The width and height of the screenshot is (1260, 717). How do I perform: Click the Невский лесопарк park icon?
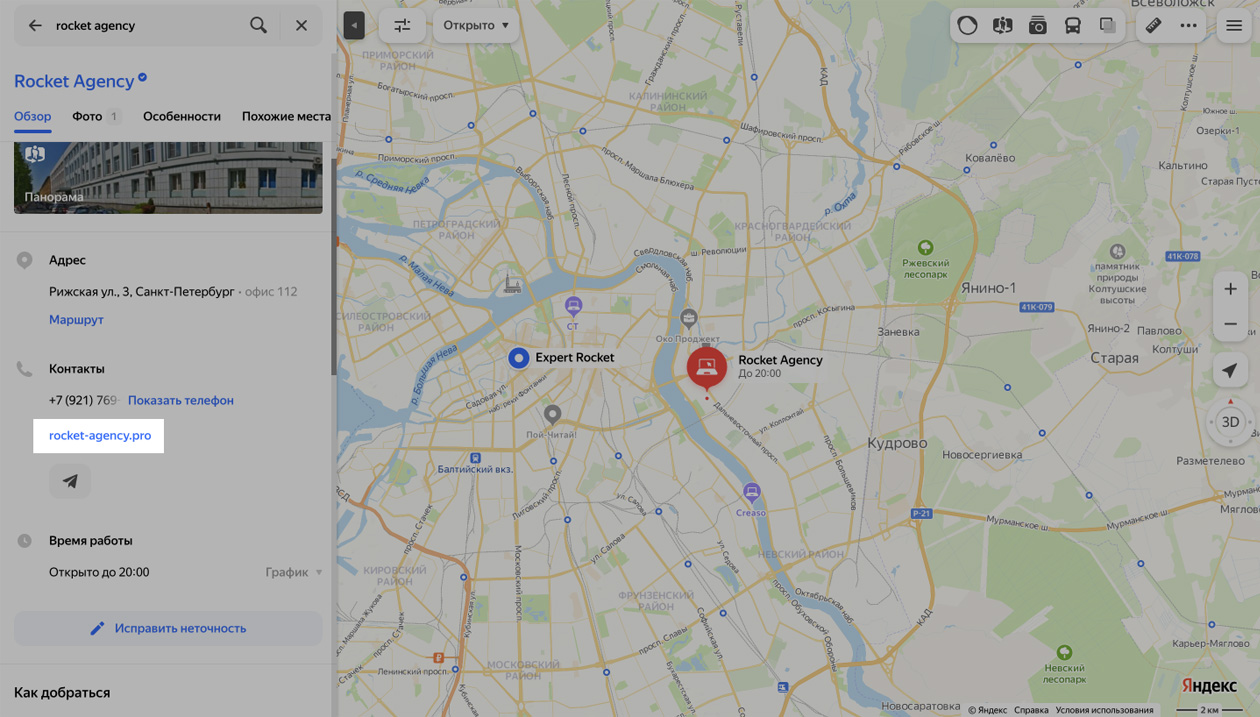1064,653
